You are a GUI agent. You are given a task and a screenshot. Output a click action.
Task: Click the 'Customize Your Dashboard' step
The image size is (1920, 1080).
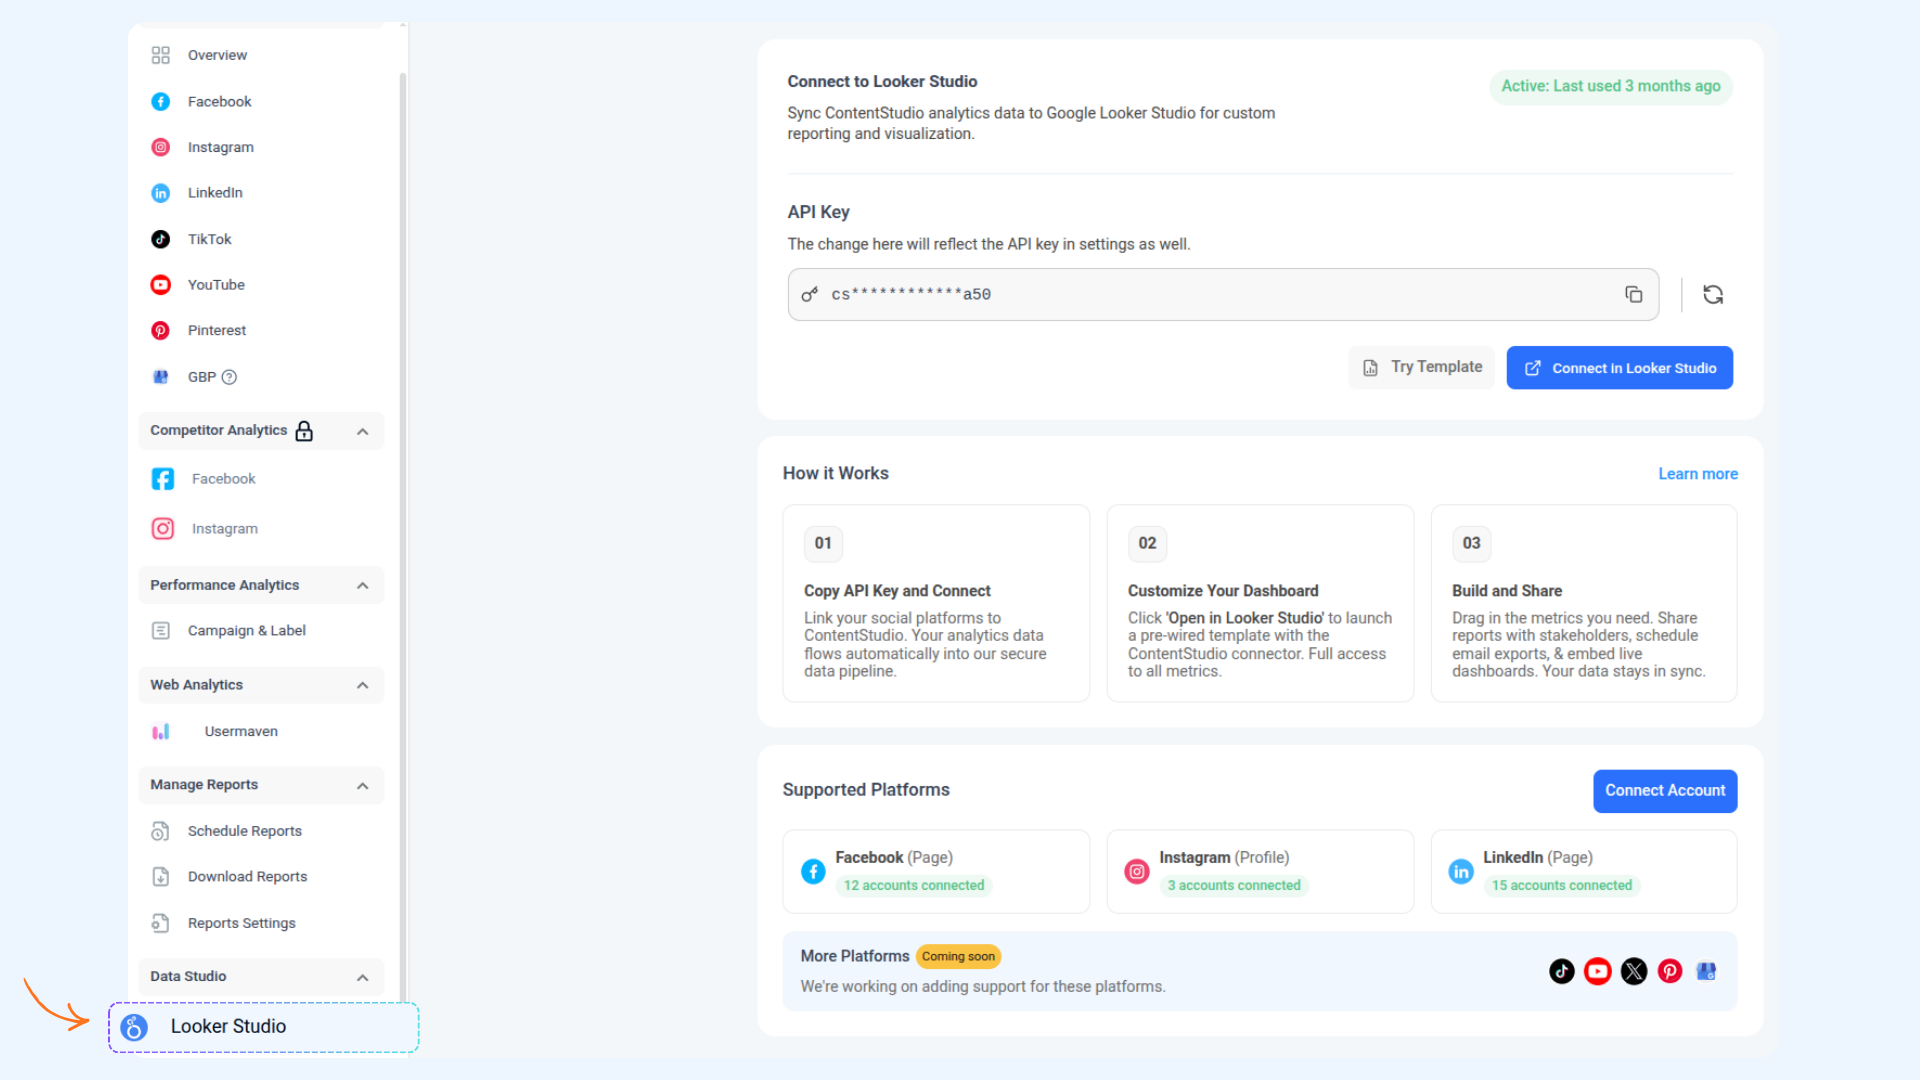1260,603
